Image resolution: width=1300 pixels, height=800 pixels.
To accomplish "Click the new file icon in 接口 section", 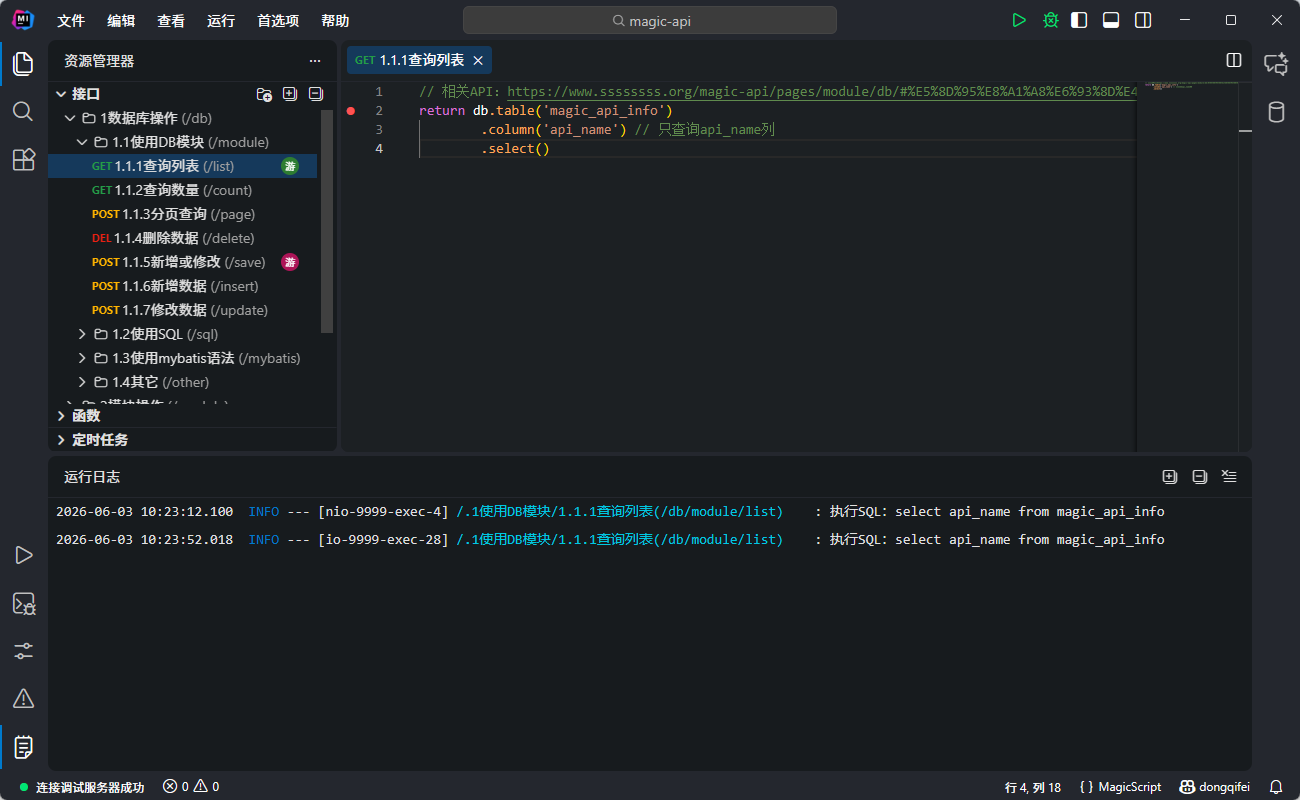I will [290, 94].
